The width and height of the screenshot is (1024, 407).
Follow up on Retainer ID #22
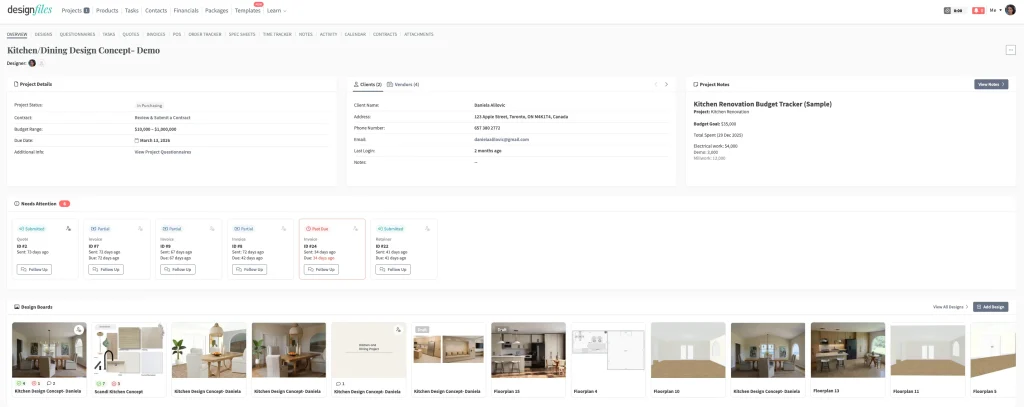point(393,269)
